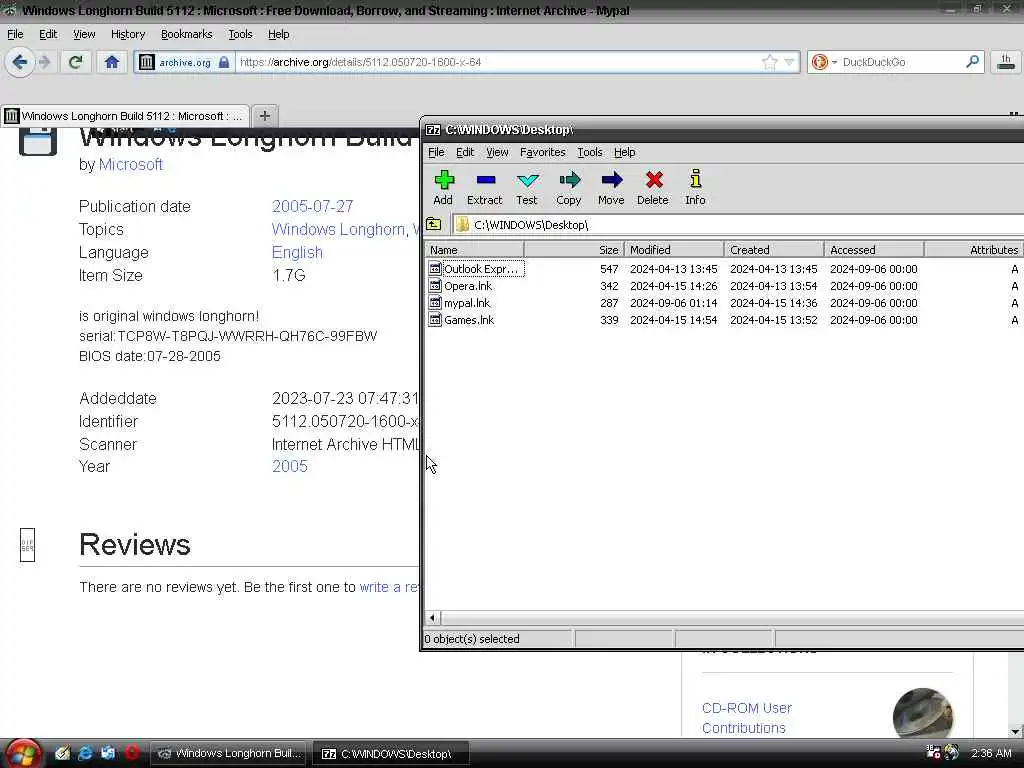
Task: Open the Bookmarks menu in Mypal
Action: pos(187,34)
